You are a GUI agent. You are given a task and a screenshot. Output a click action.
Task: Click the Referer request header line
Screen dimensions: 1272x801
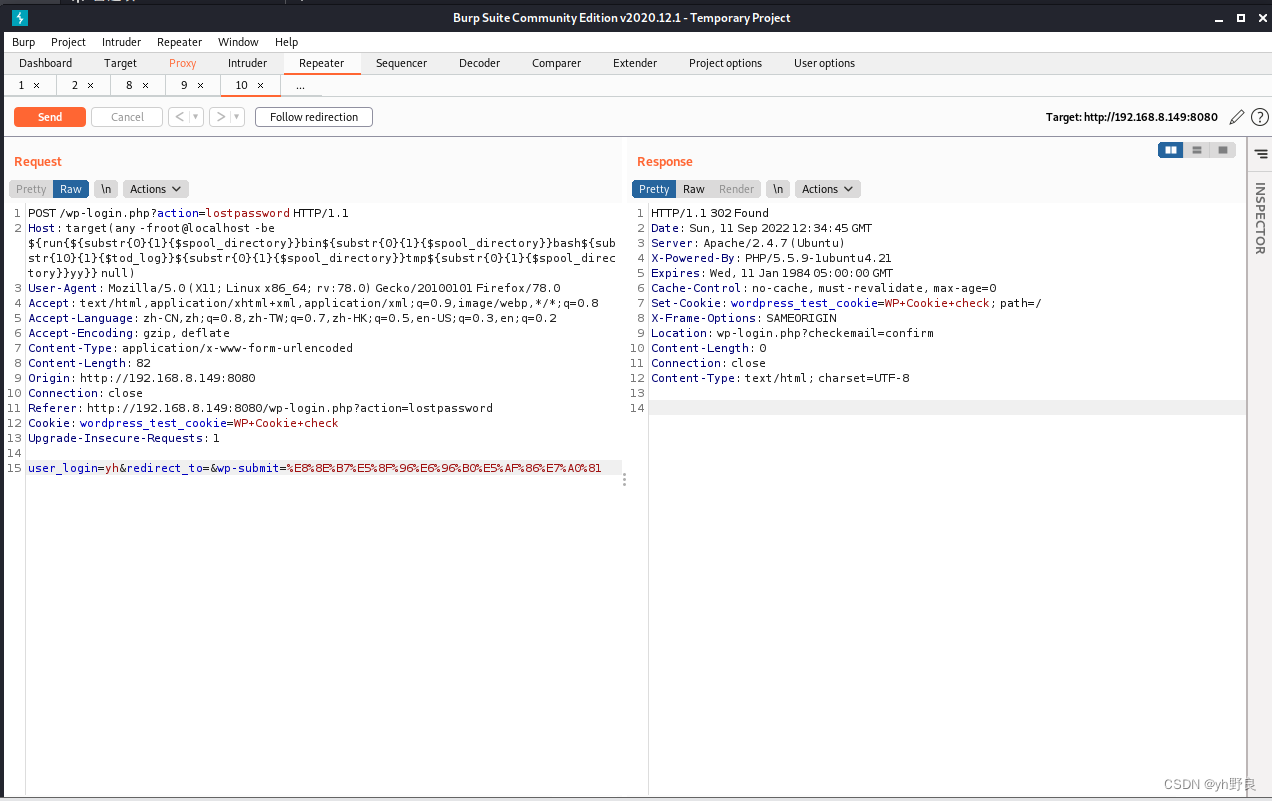(x=260, y=408)
